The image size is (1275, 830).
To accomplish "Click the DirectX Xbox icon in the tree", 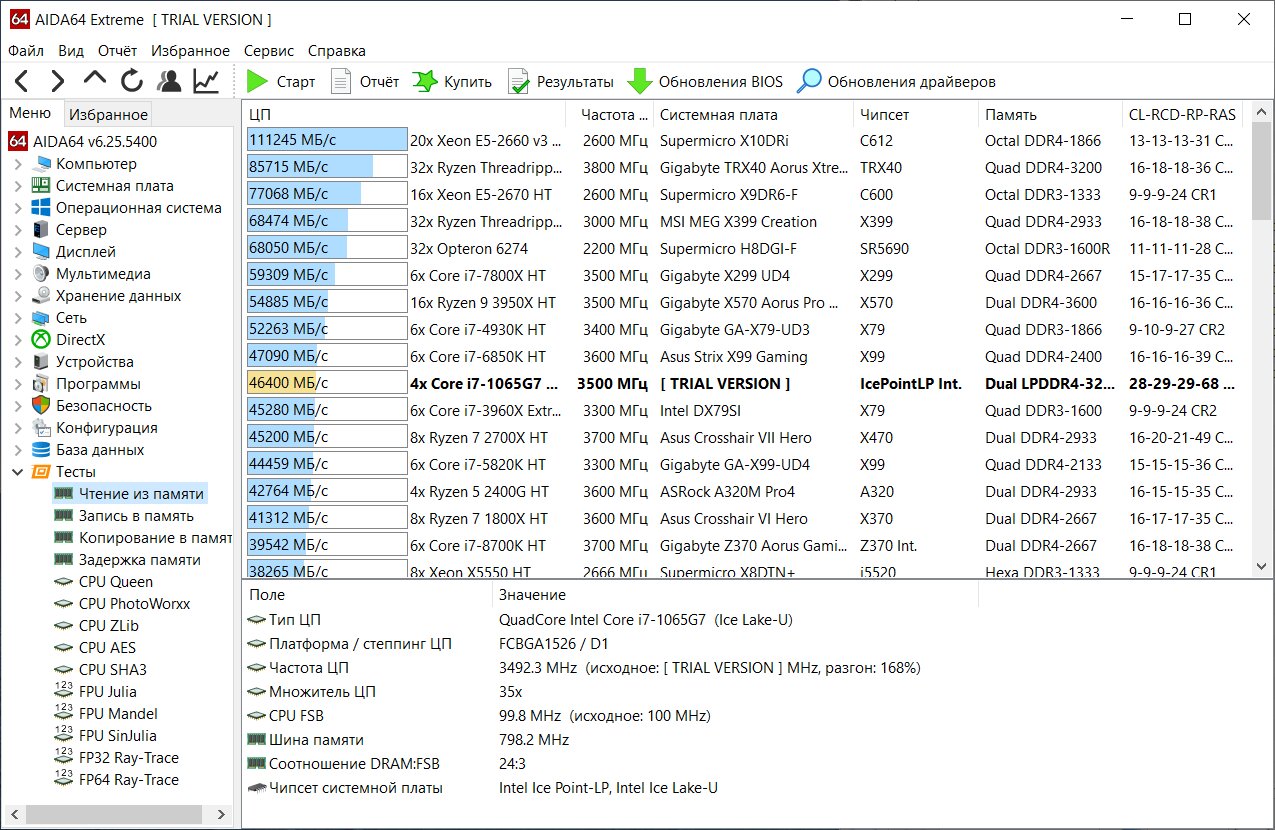I will (41, 340).
